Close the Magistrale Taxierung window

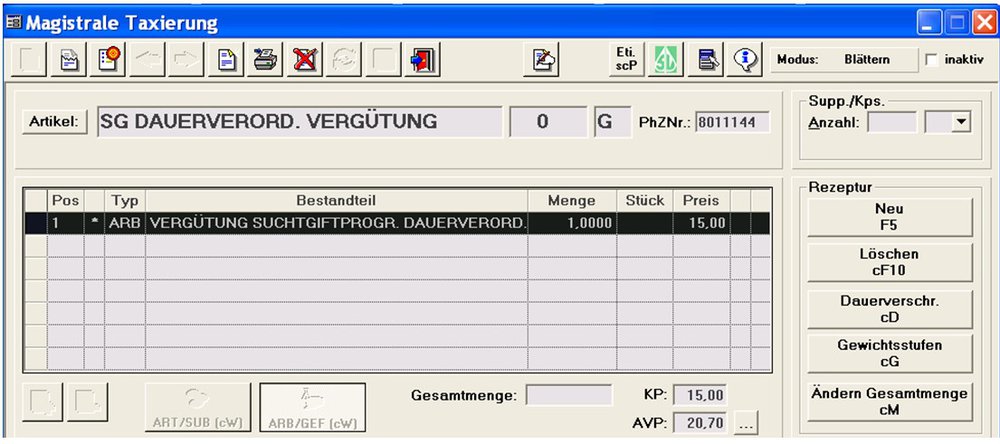tap(983, 23)
